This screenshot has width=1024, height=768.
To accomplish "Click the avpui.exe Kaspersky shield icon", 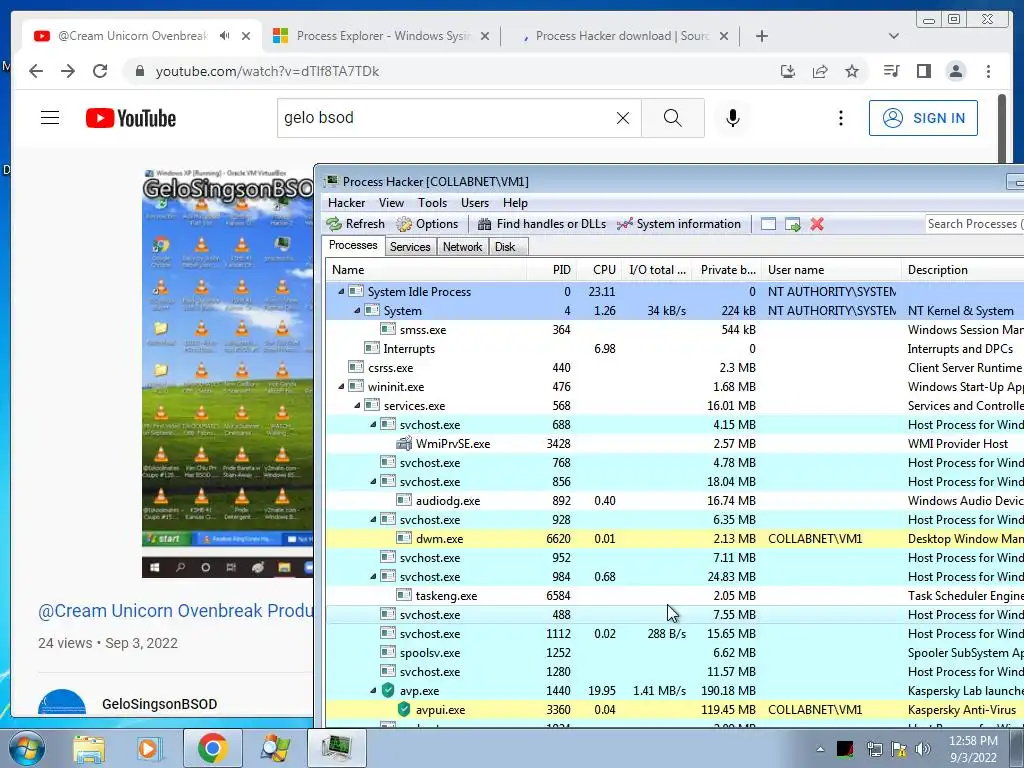I will 404,709.
